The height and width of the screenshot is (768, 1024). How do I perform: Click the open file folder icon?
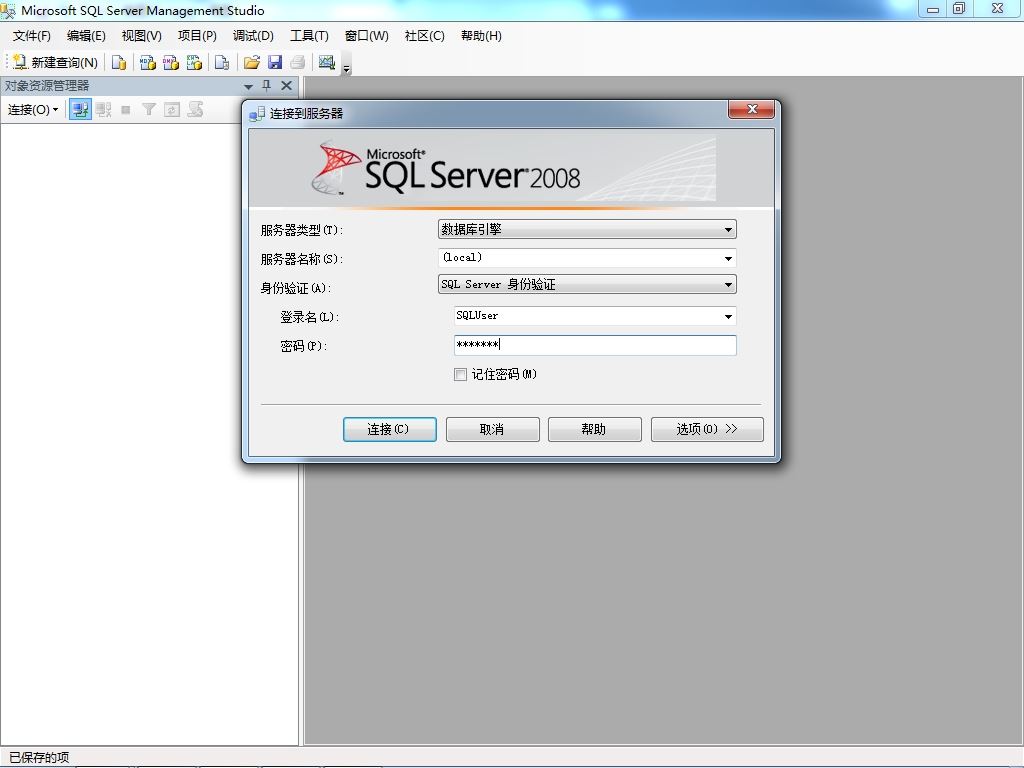[251, 62]
